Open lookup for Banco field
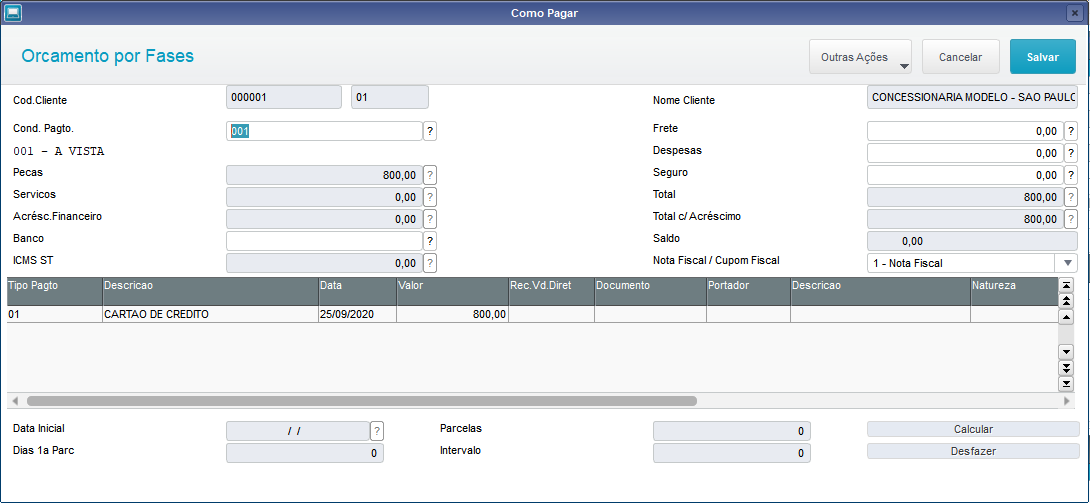1090x503 pixels. [x=430, y=241]
